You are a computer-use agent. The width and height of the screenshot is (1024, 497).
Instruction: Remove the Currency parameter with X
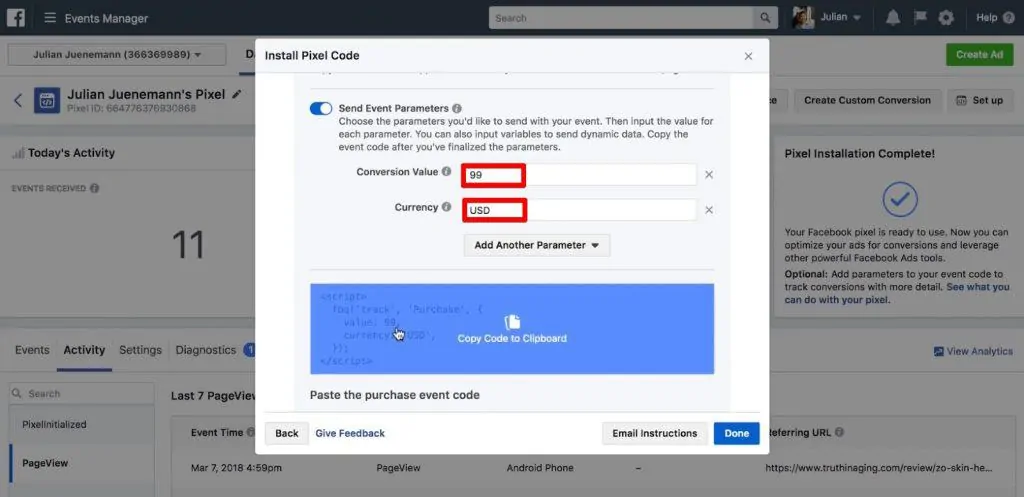[x=709, y=210]
